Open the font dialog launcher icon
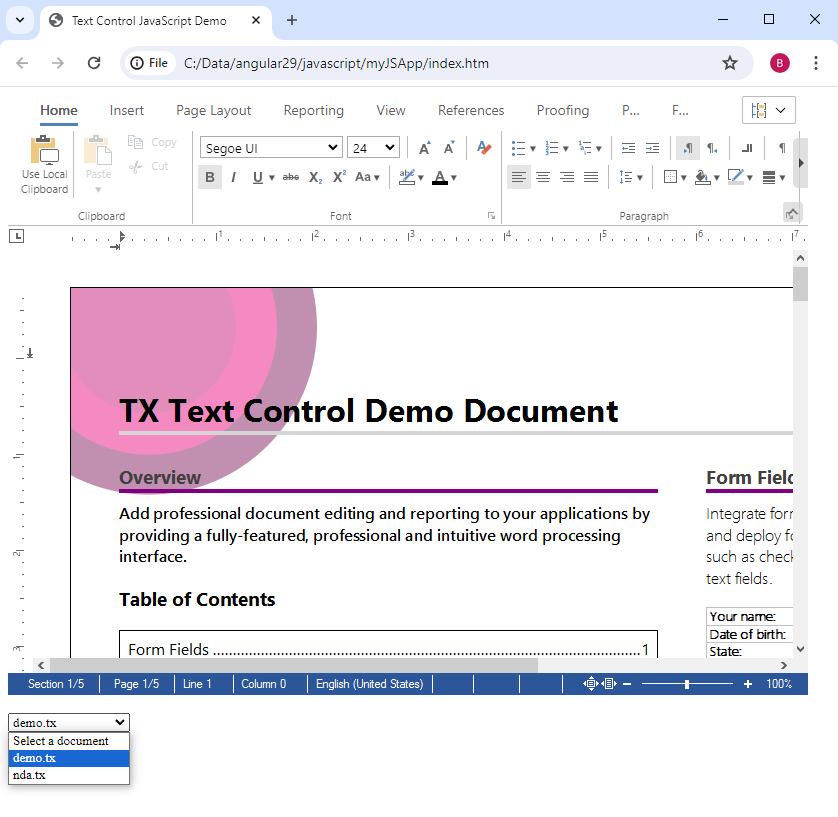The width and height of the screenshot is (838, 817). click(491, 216)
